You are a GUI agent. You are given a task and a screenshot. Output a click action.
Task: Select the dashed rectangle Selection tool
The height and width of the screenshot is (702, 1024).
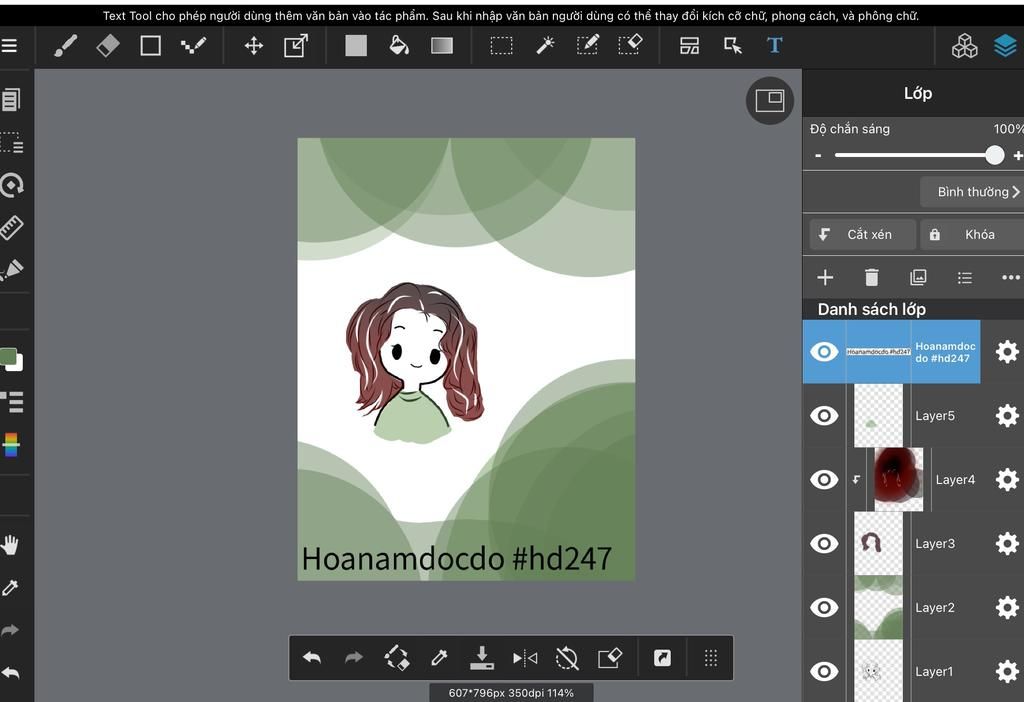(502, 46)
